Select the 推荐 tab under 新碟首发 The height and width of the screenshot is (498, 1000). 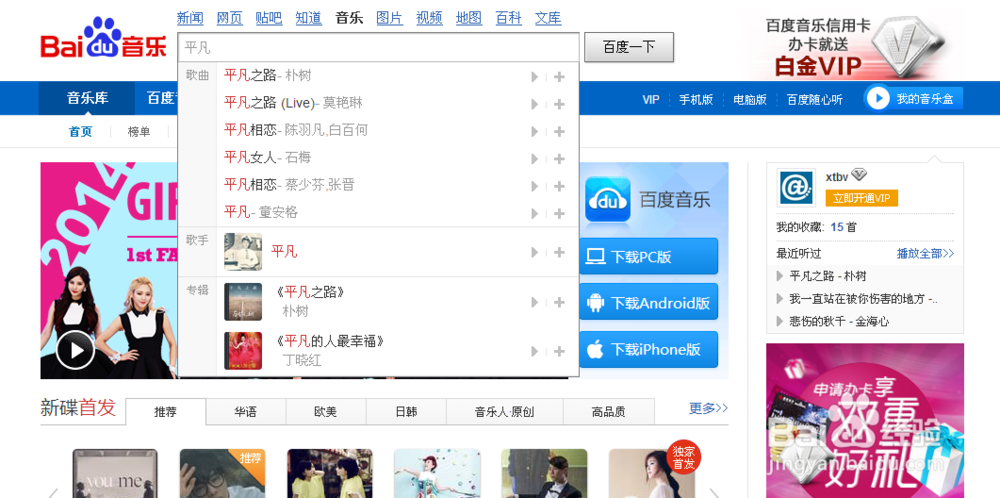pyautogui.click(x=166, y=412)
